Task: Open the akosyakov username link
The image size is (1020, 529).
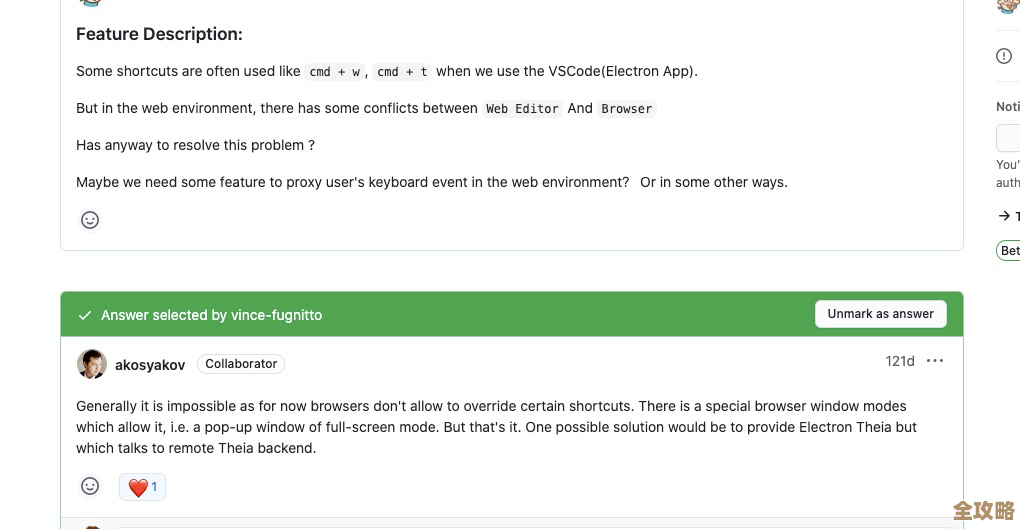Action: [150, 365]
